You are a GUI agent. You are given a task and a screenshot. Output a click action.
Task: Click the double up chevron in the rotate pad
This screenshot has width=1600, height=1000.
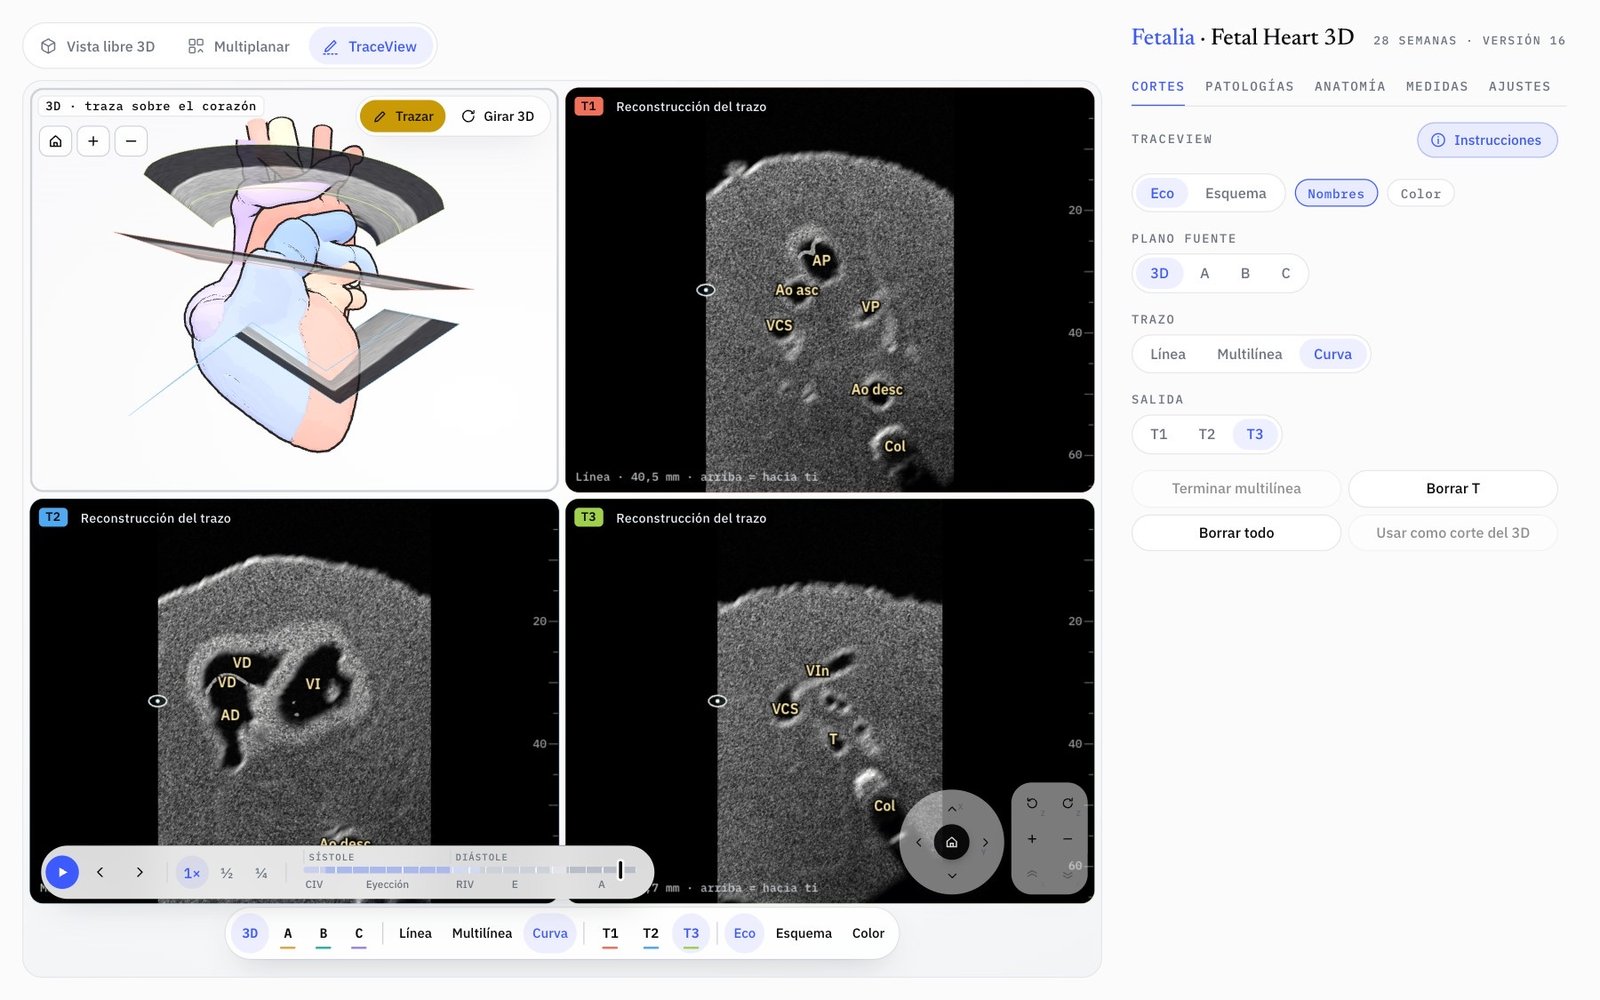coord(1032,874)
